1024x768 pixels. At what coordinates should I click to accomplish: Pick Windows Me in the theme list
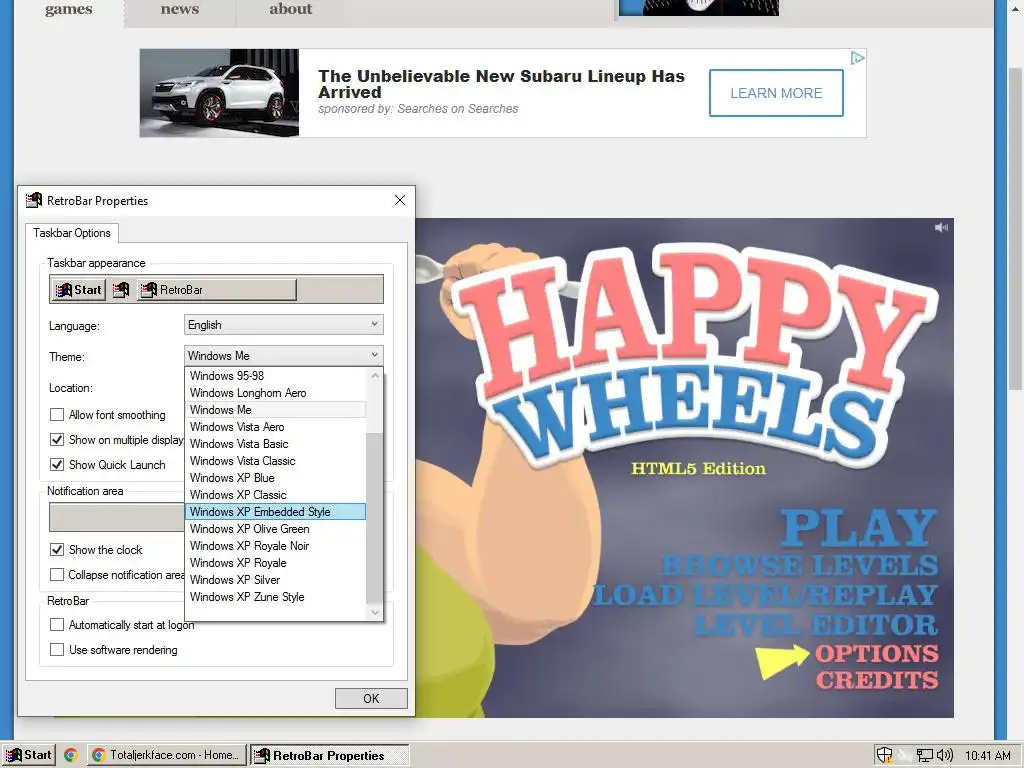pos(276,409)
